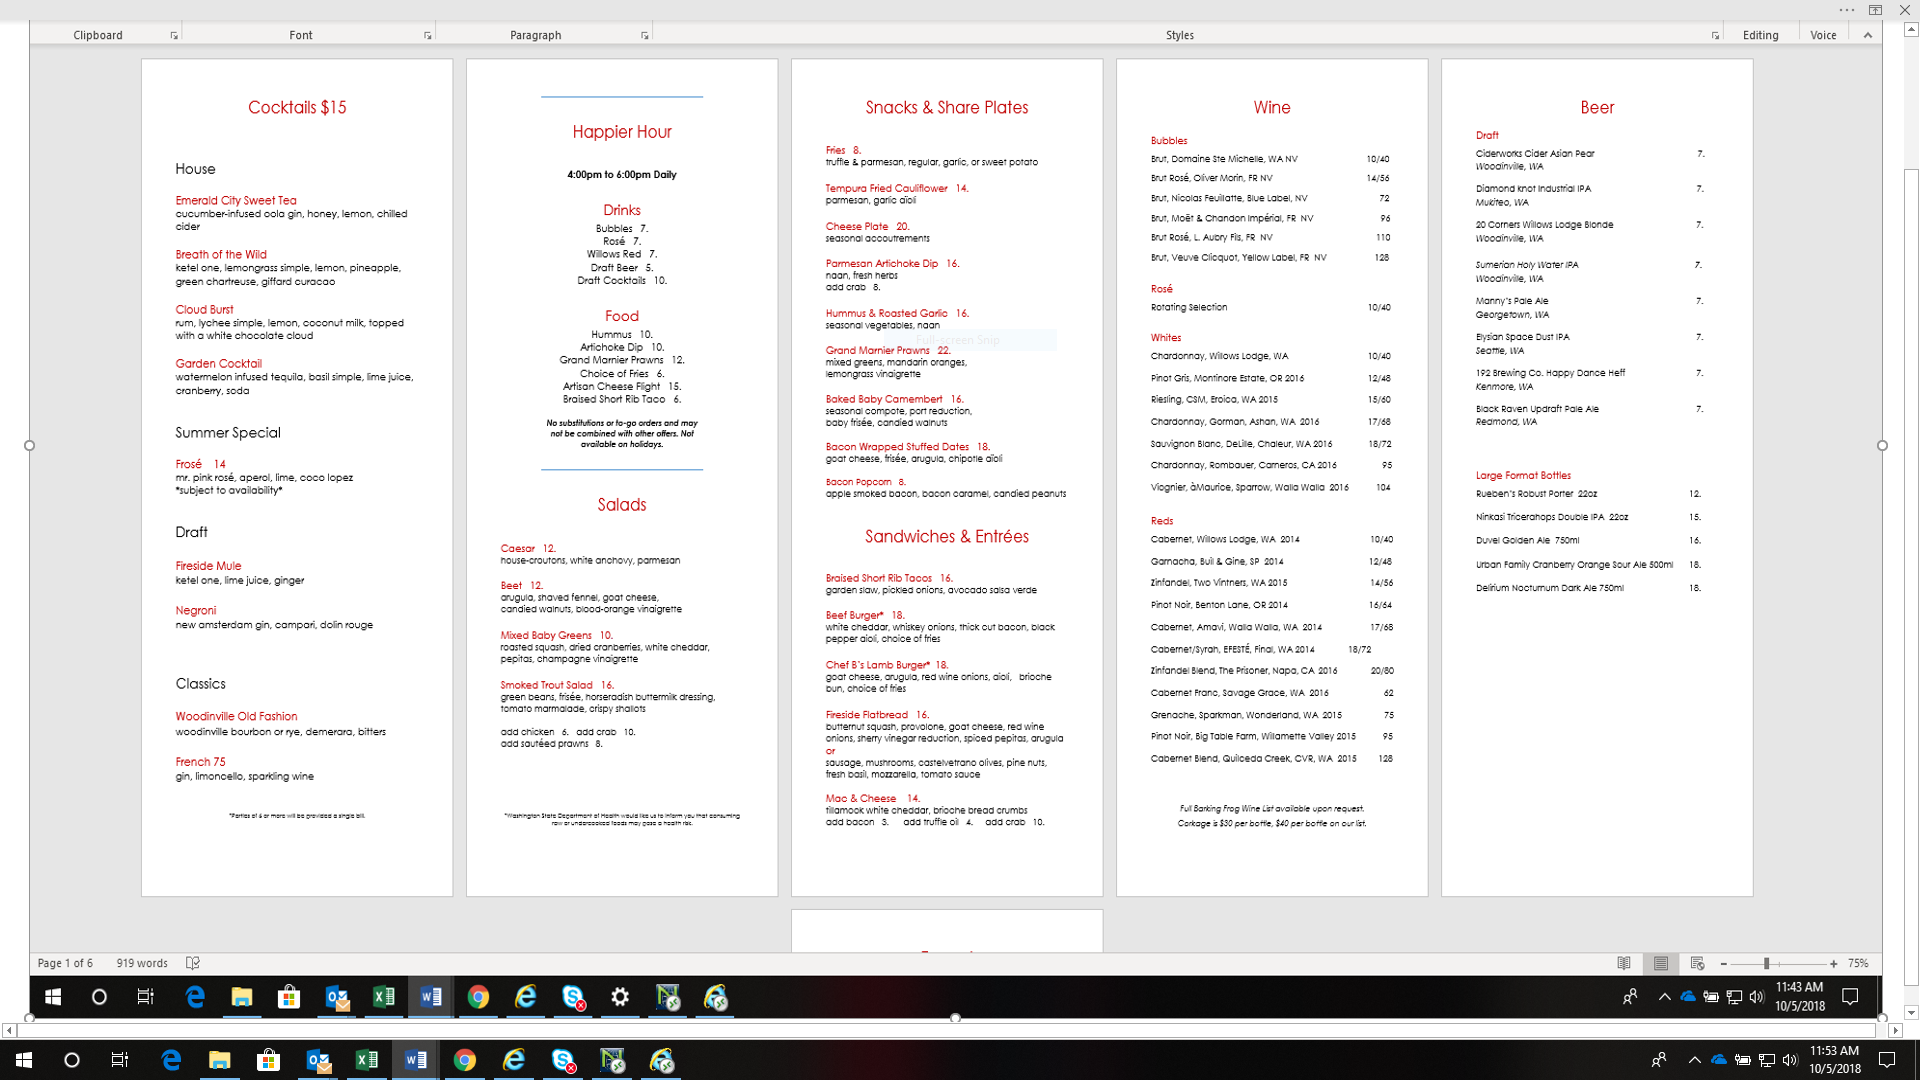This screenshot has height=1080, width=1920.
Task: Open the three-dots more options menu
Action: tap(1846, 10)
